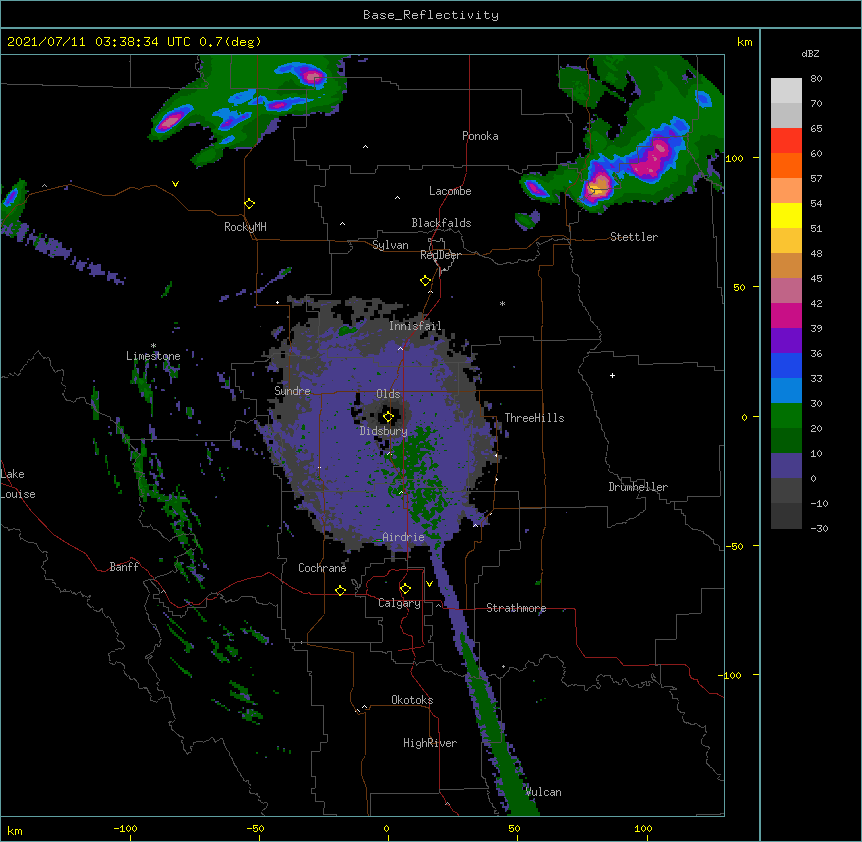Pick the slate purple swatch between 10 and 0 dBZ

coord(786,466)
